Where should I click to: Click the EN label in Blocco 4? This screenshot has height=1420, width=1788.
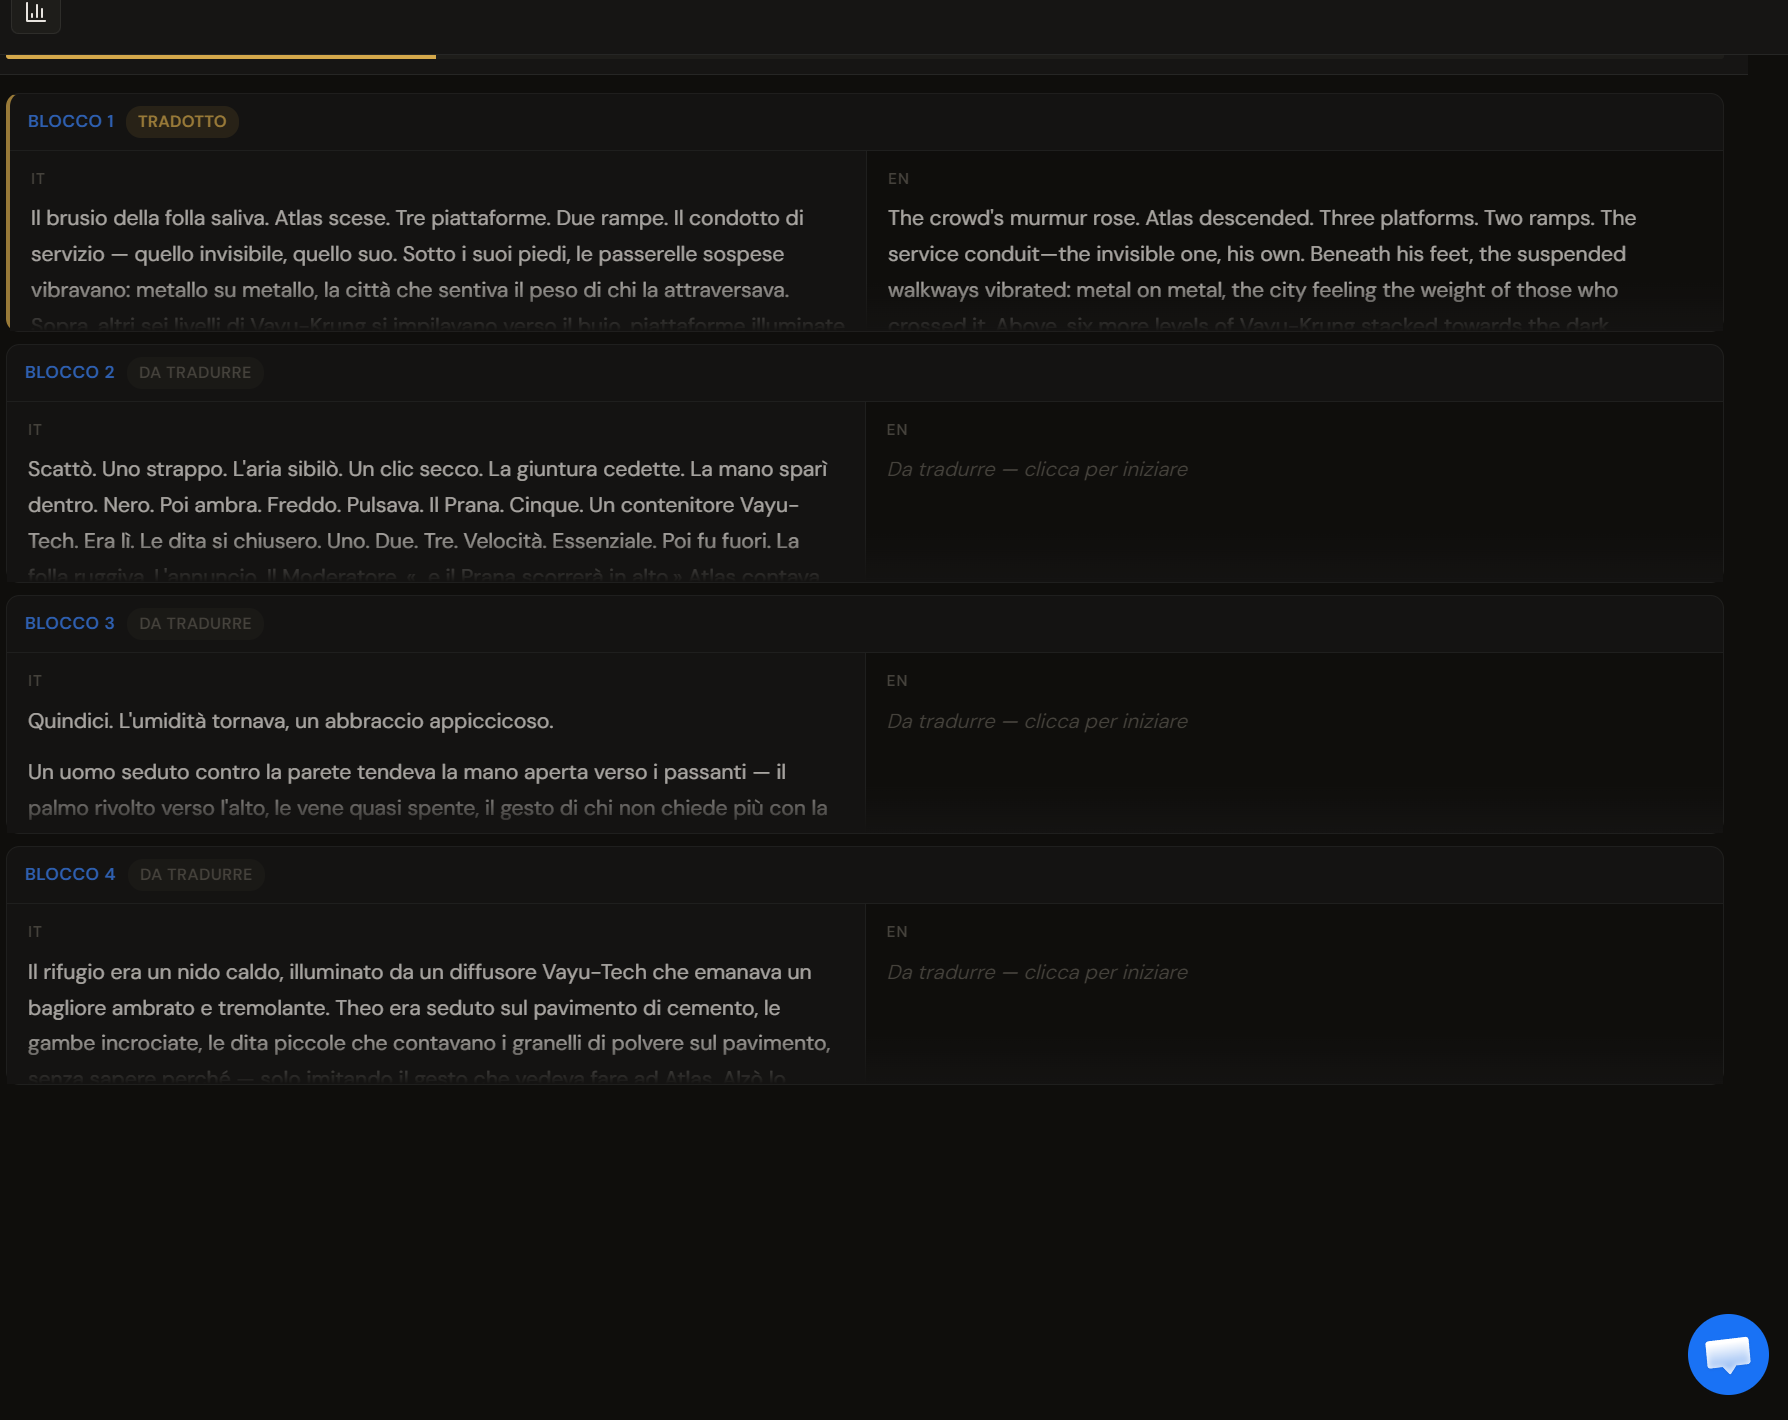click(897, 932)
